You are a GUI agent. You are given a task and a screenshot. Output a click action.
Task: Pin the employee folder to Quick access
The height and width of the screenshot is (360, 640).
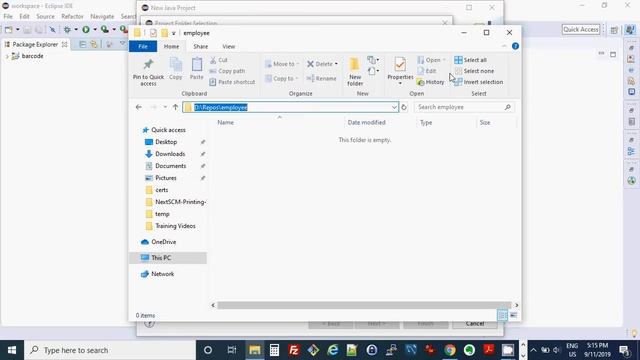click(148, 72)
